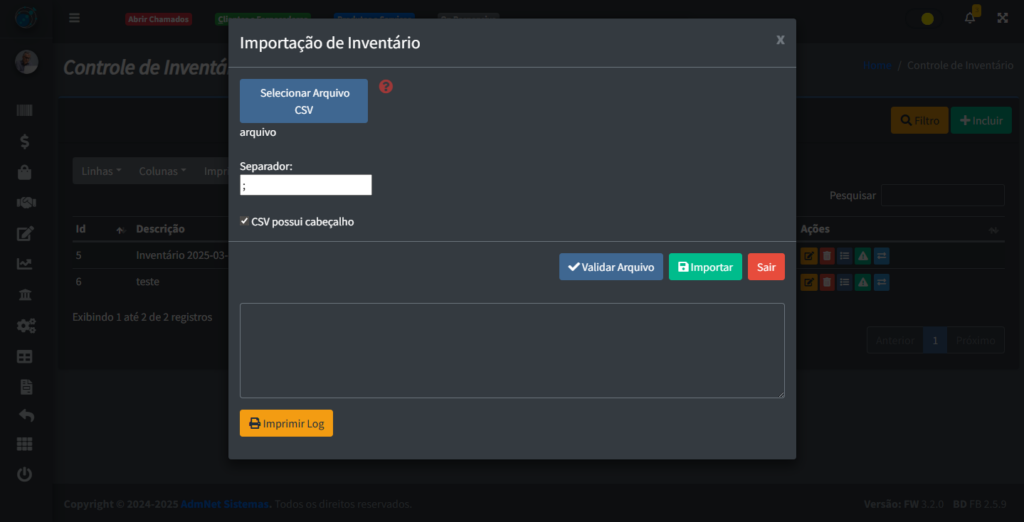This screenshot has height=522, width=1024.
Task: Click into the Separador input field
Action: point(306,185)
